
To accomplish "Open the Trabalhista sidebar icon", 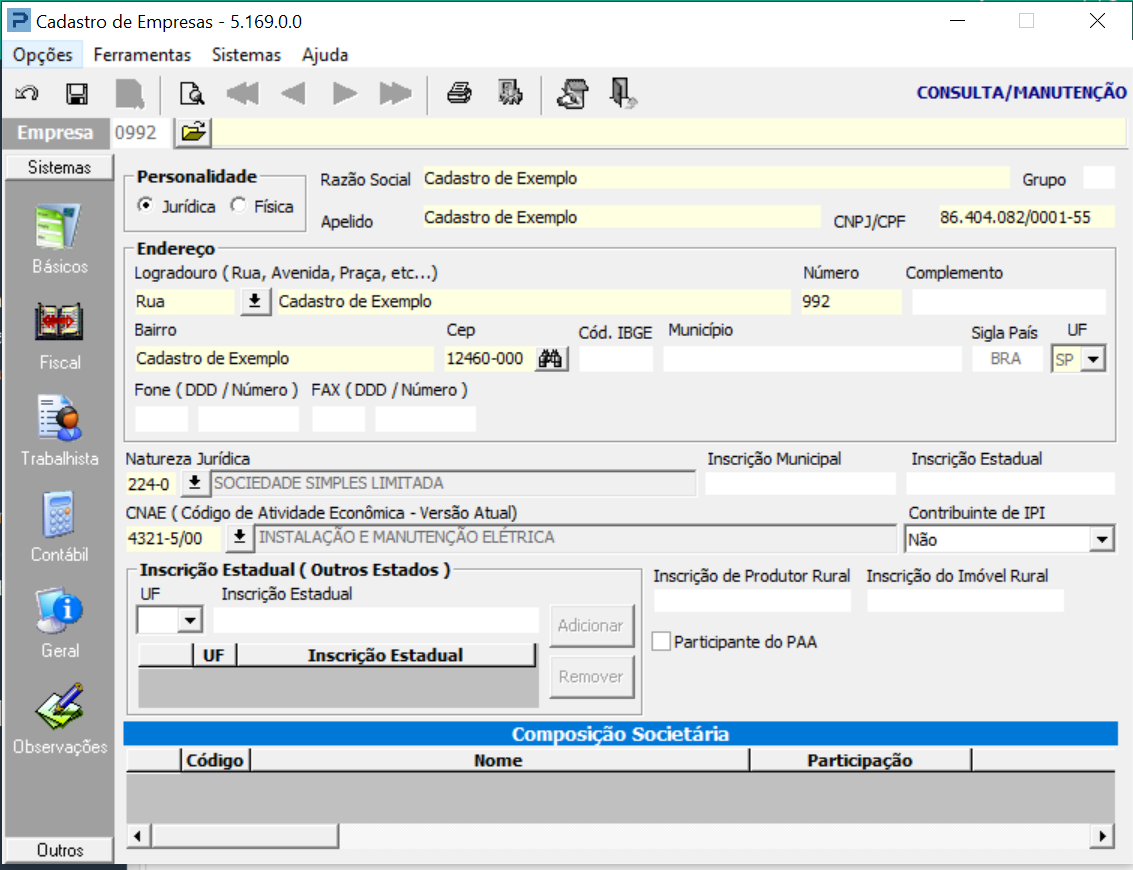I will click(59, 418).
